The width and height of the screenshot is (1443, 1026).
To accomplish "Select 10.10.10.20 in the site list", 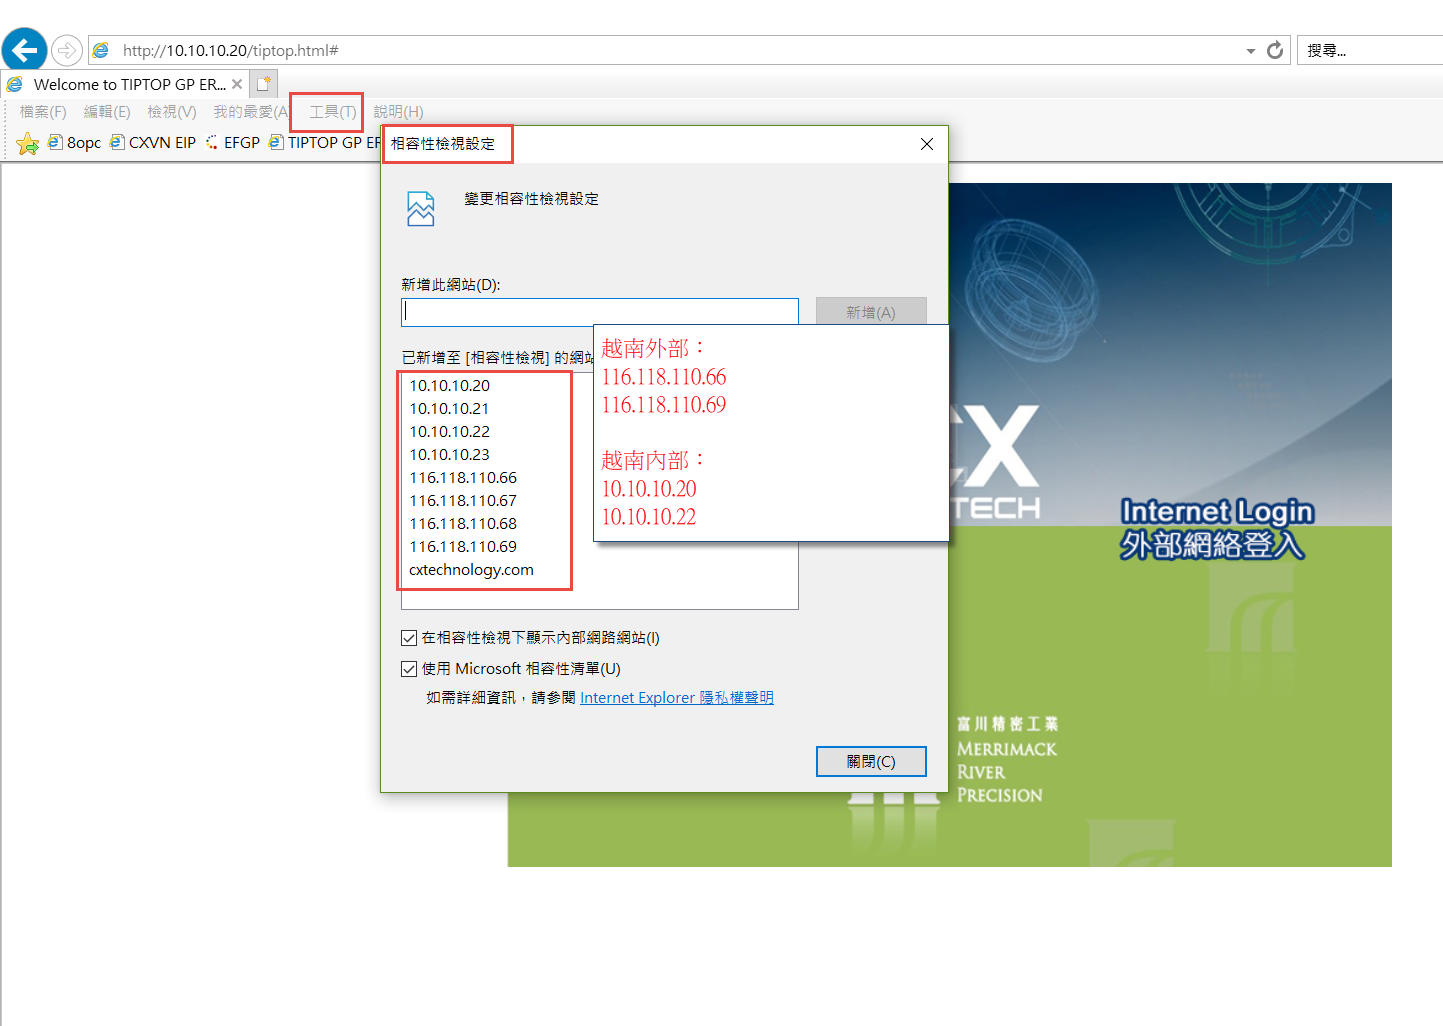I will 450,386.
